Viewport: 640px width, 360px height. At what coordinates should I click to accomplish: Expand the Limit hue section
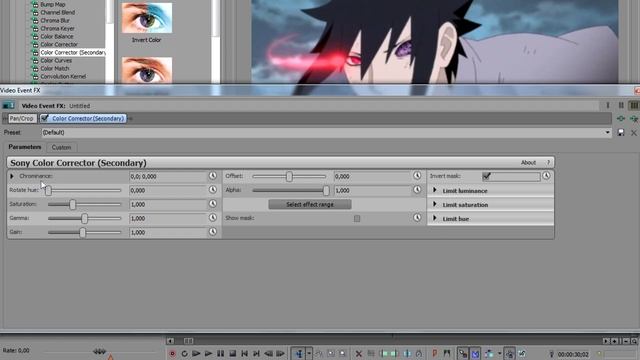pos(435,218)
